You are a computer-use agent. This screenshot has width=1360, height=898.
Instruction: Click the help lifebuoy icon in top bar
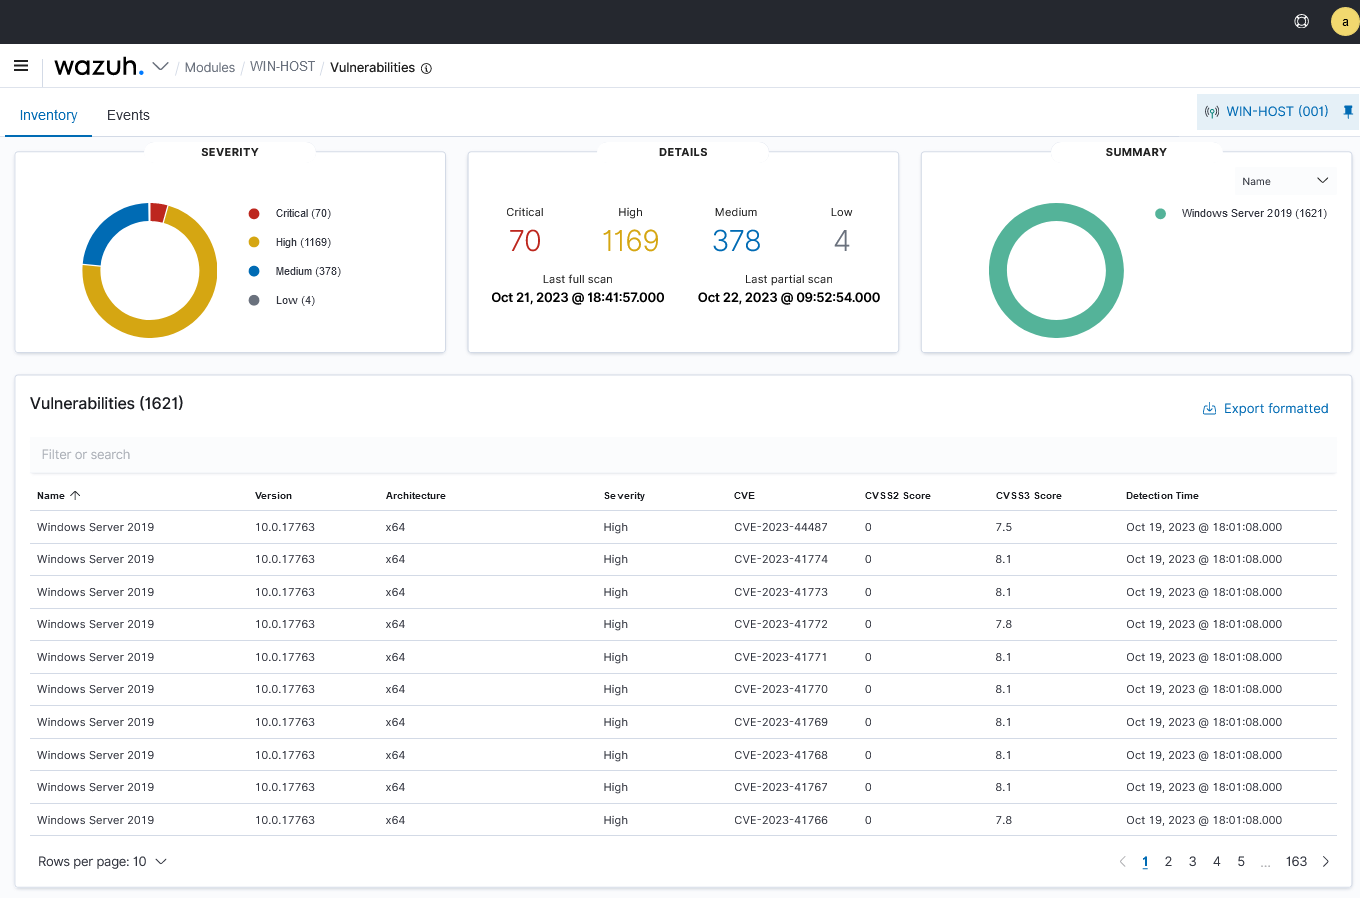click(1302, 21)
